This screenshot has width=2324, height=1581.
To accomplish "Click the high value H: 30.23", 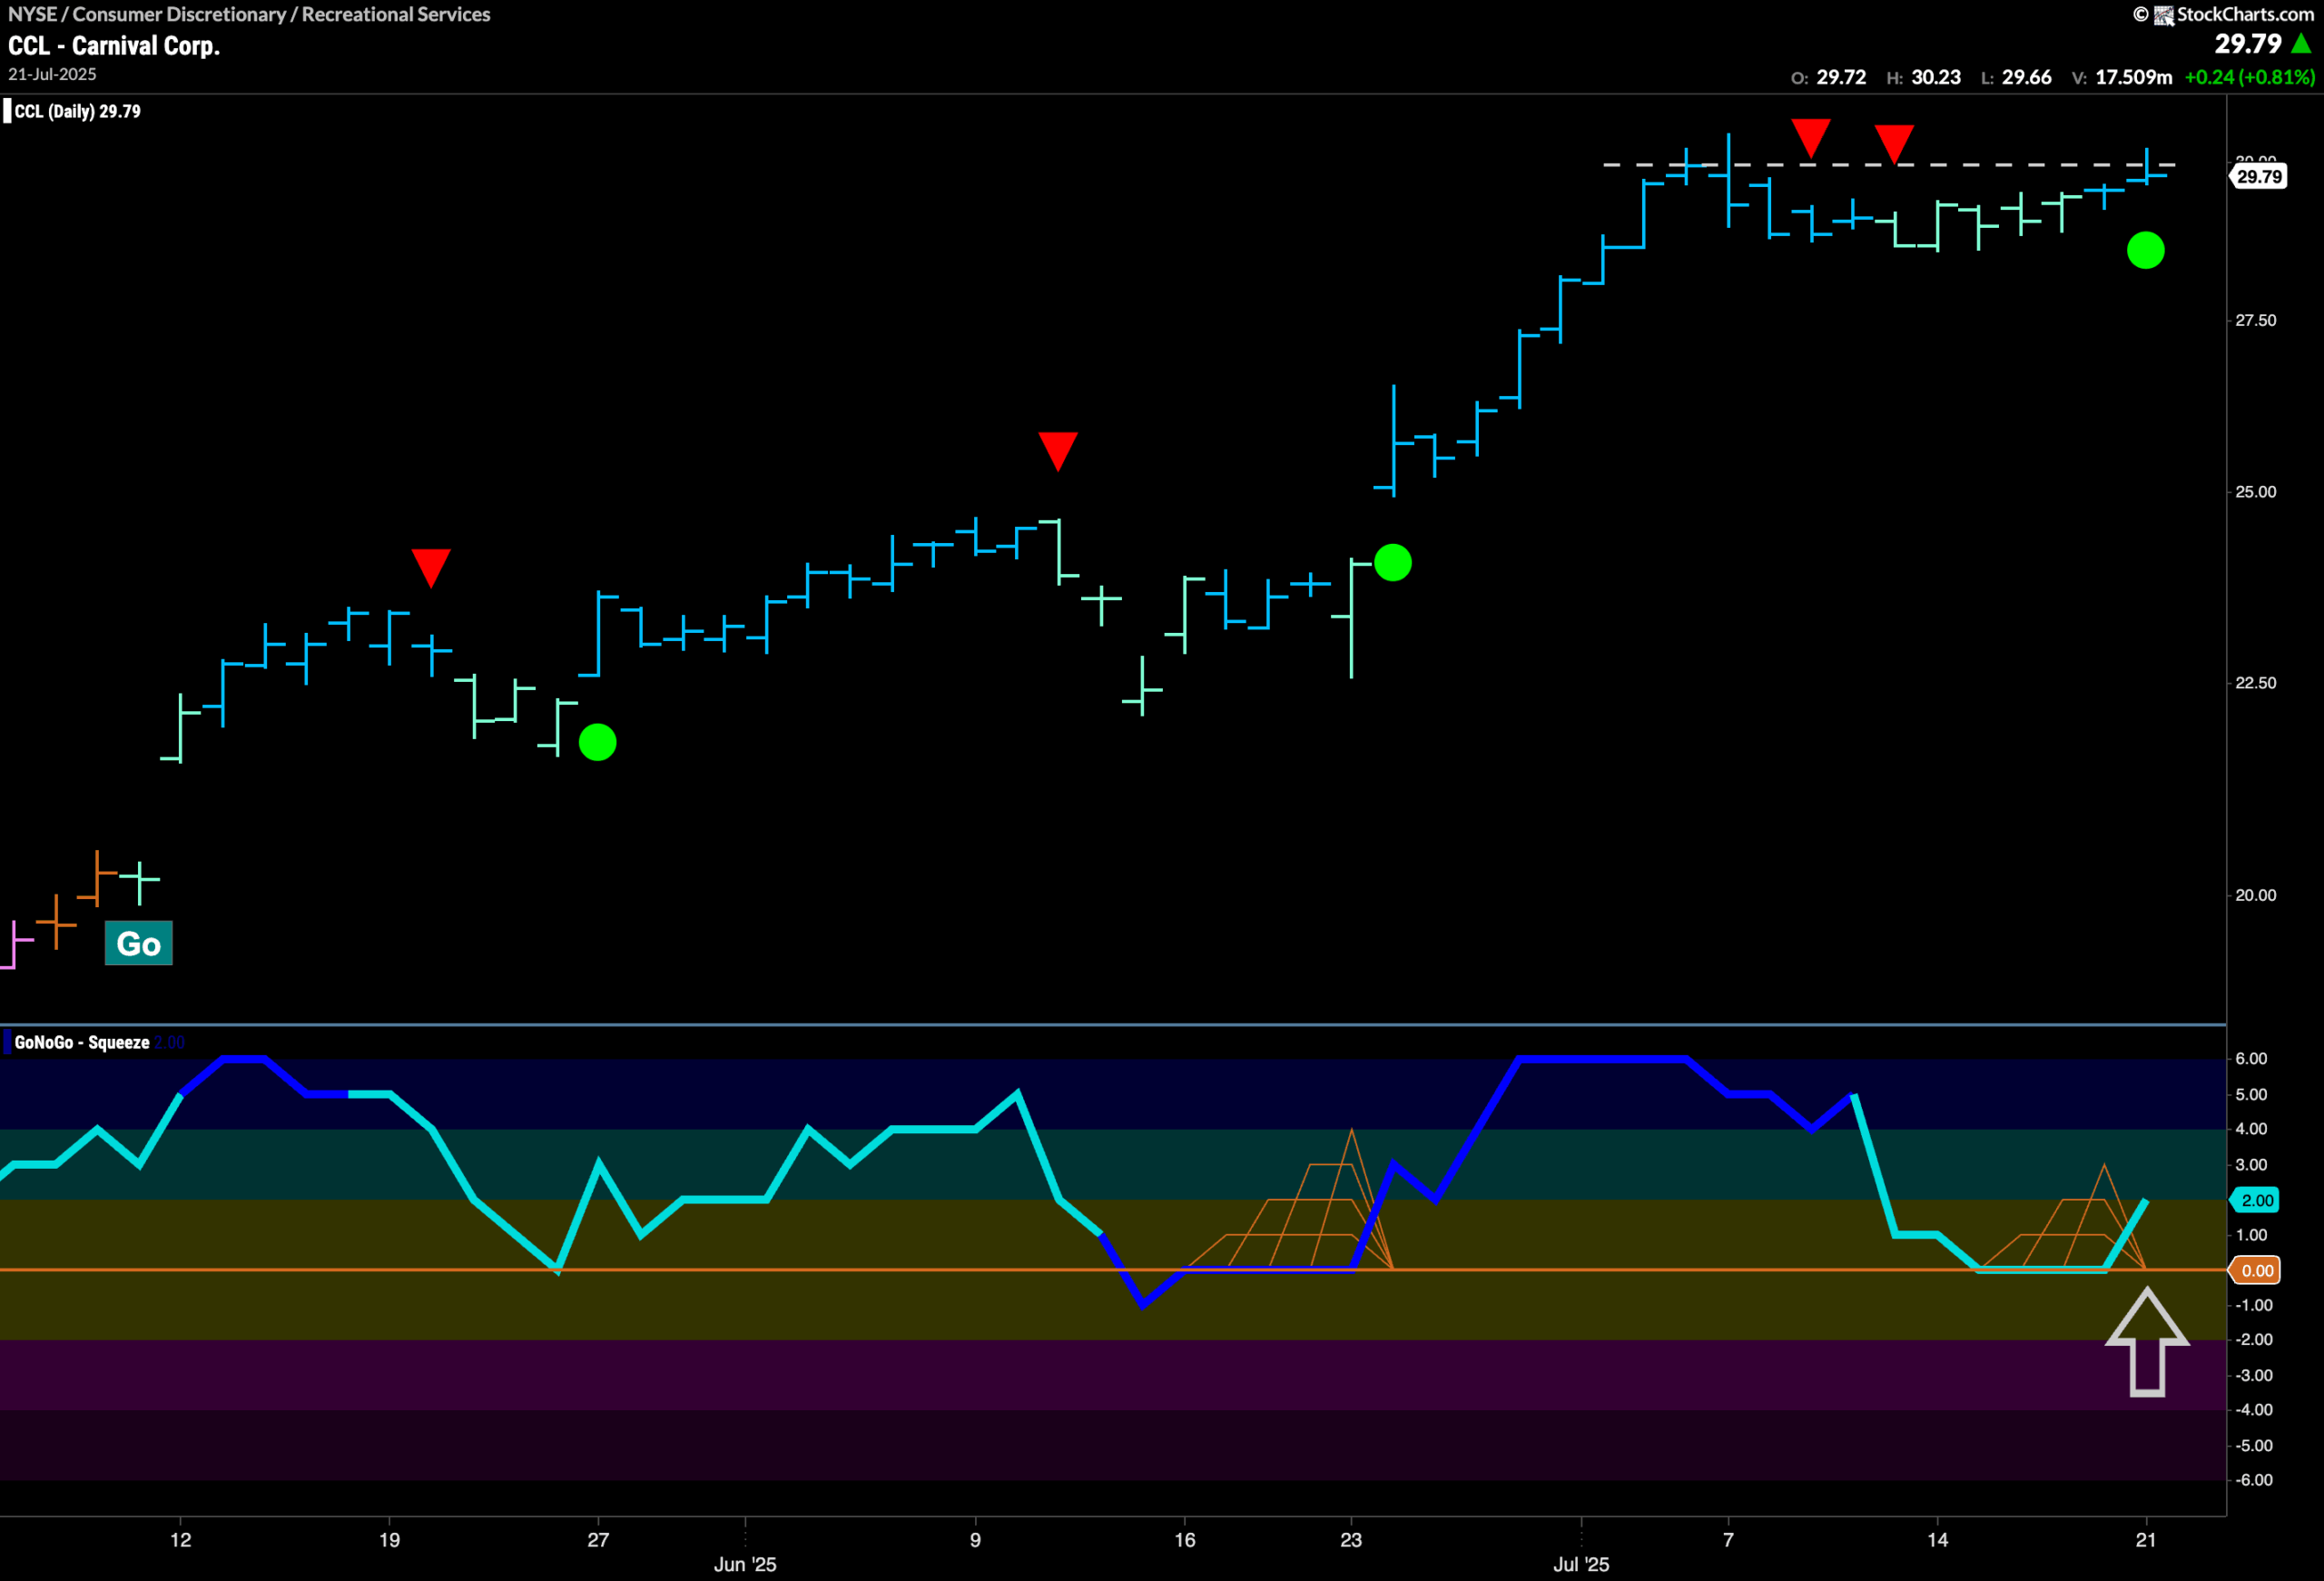I will [1923, 77].
